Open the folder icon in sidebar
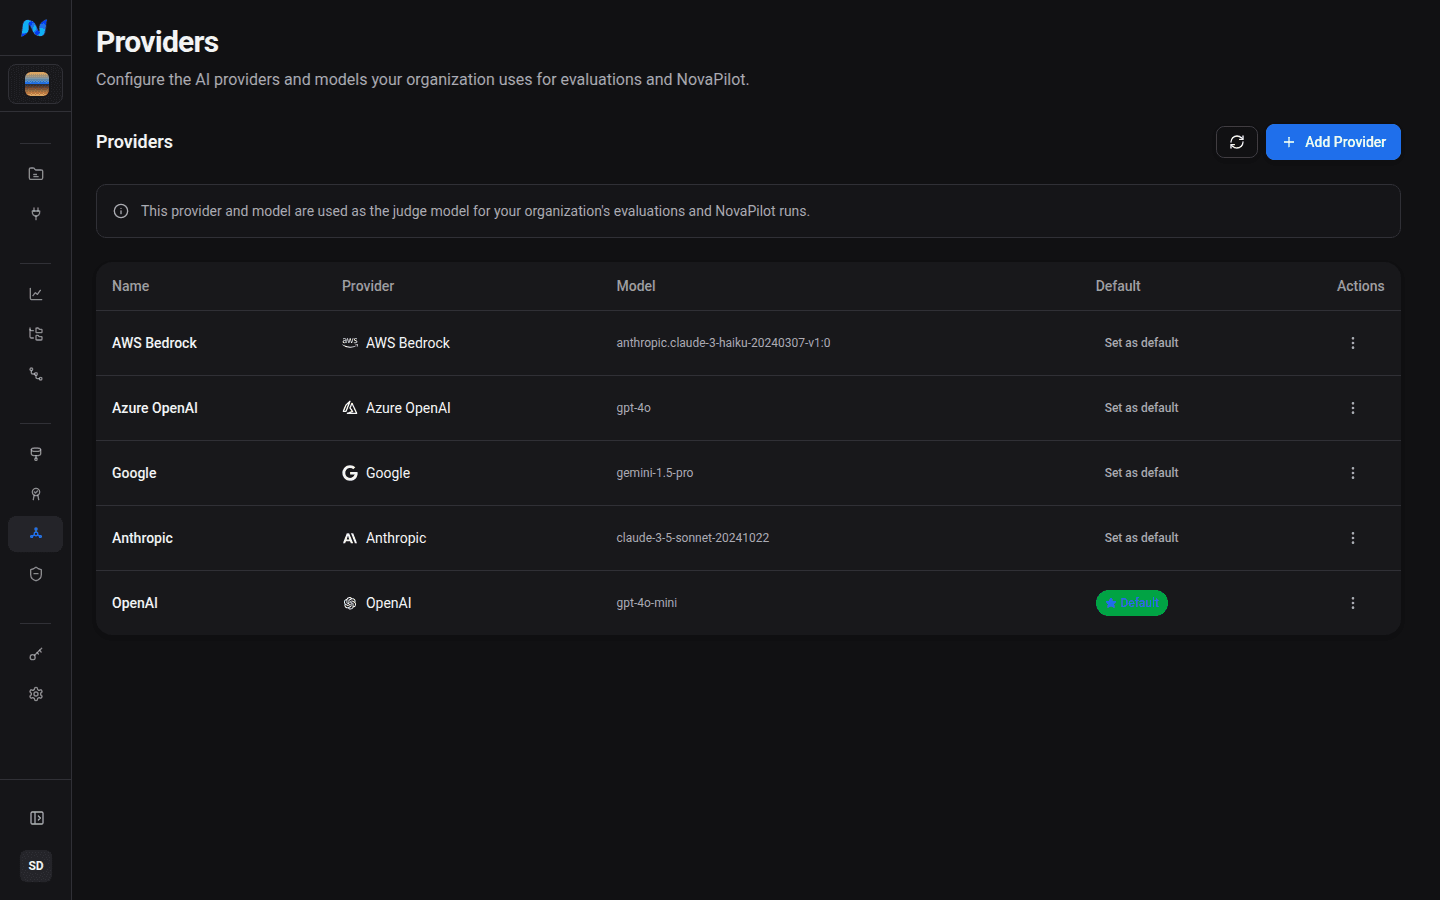The height and width of the screenshot is (900, 1440). tap(36, 174)
